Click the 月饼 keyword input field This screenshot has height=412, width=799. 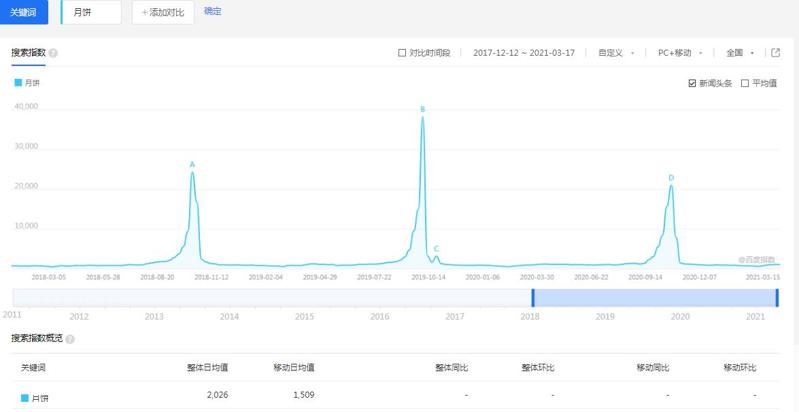[91, 12]
